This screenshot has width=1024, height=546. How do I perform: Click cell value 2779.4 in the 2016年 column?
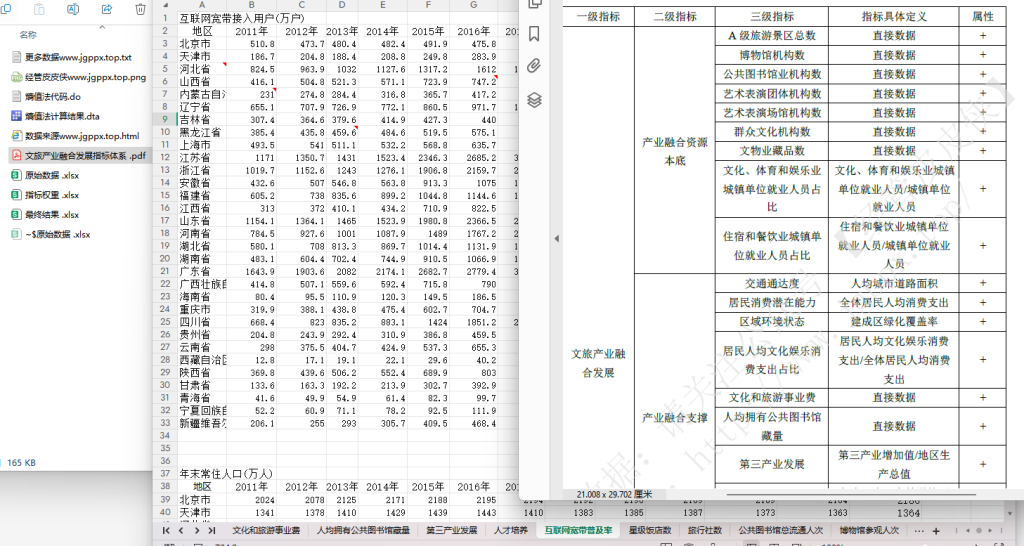(x=474, y=271)
